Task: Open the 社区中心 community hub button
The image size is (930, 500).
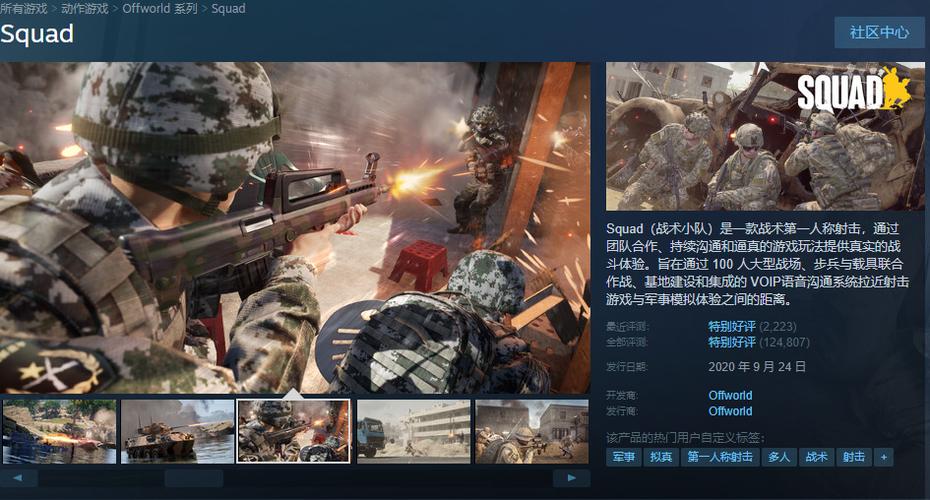Action: coord(879,32)
